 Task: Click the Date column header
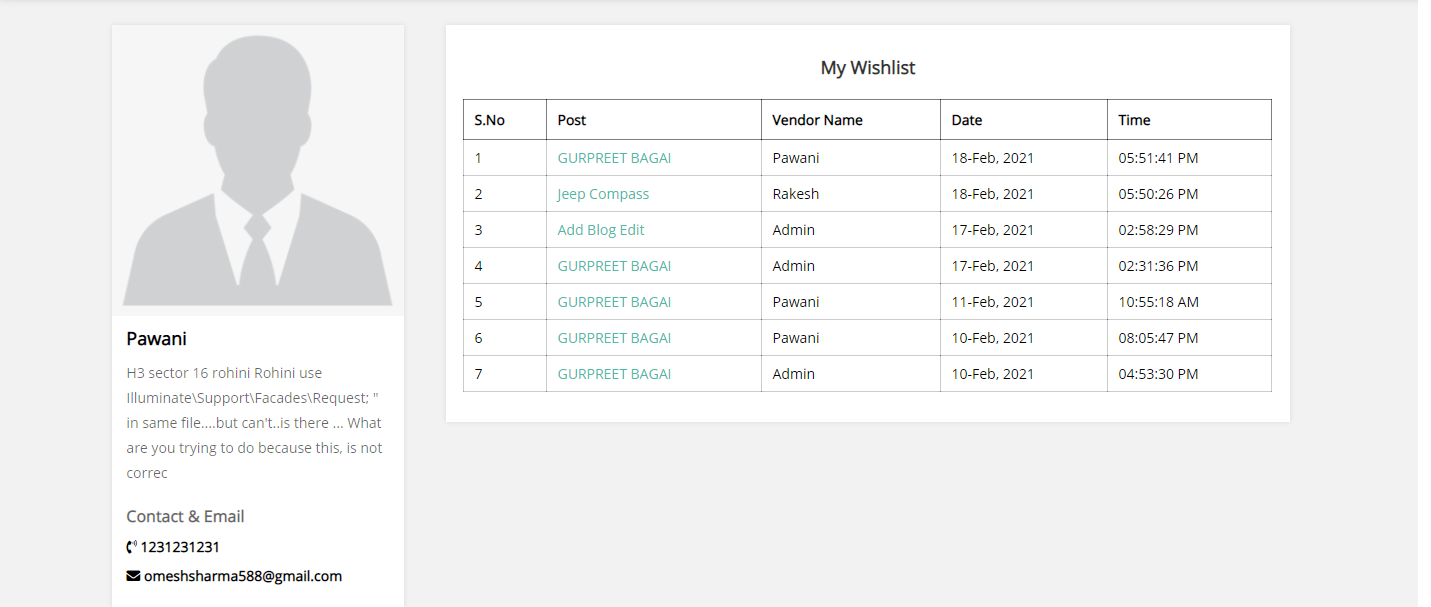pyautogui.click(x=966, y=120)
